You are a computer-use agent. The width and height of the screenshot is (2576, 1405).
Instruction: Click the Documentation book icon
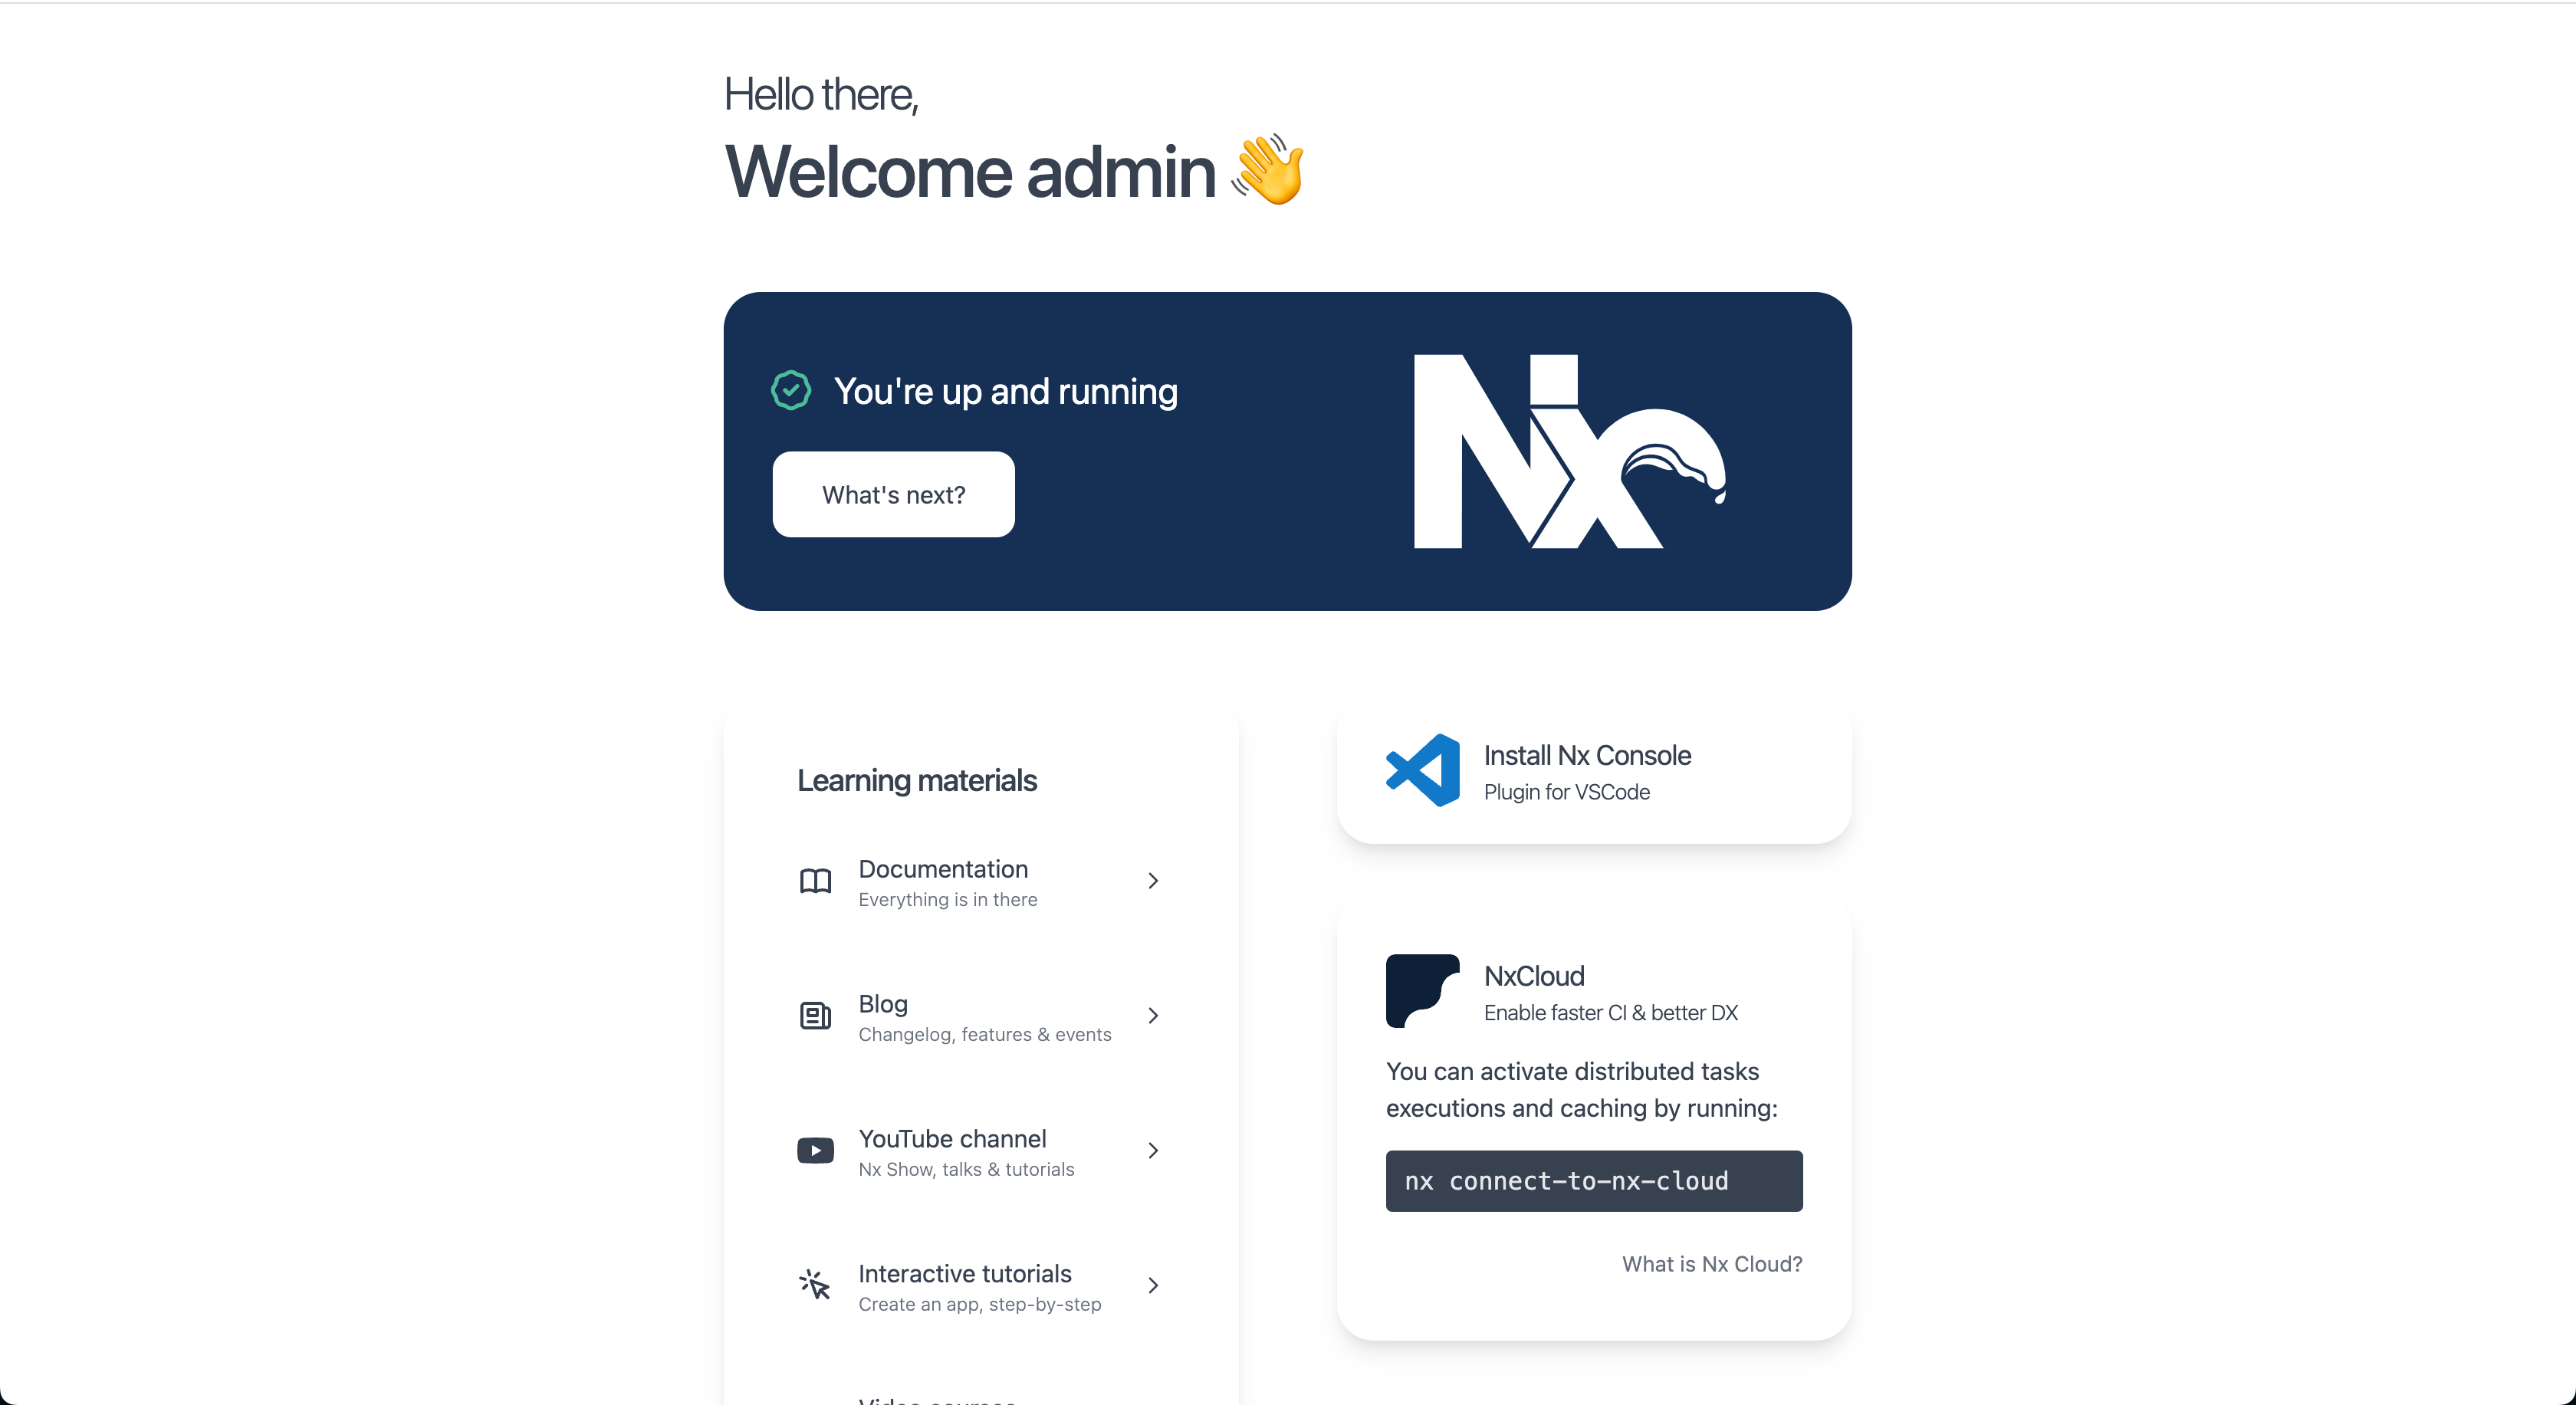[x=815, y=881]
